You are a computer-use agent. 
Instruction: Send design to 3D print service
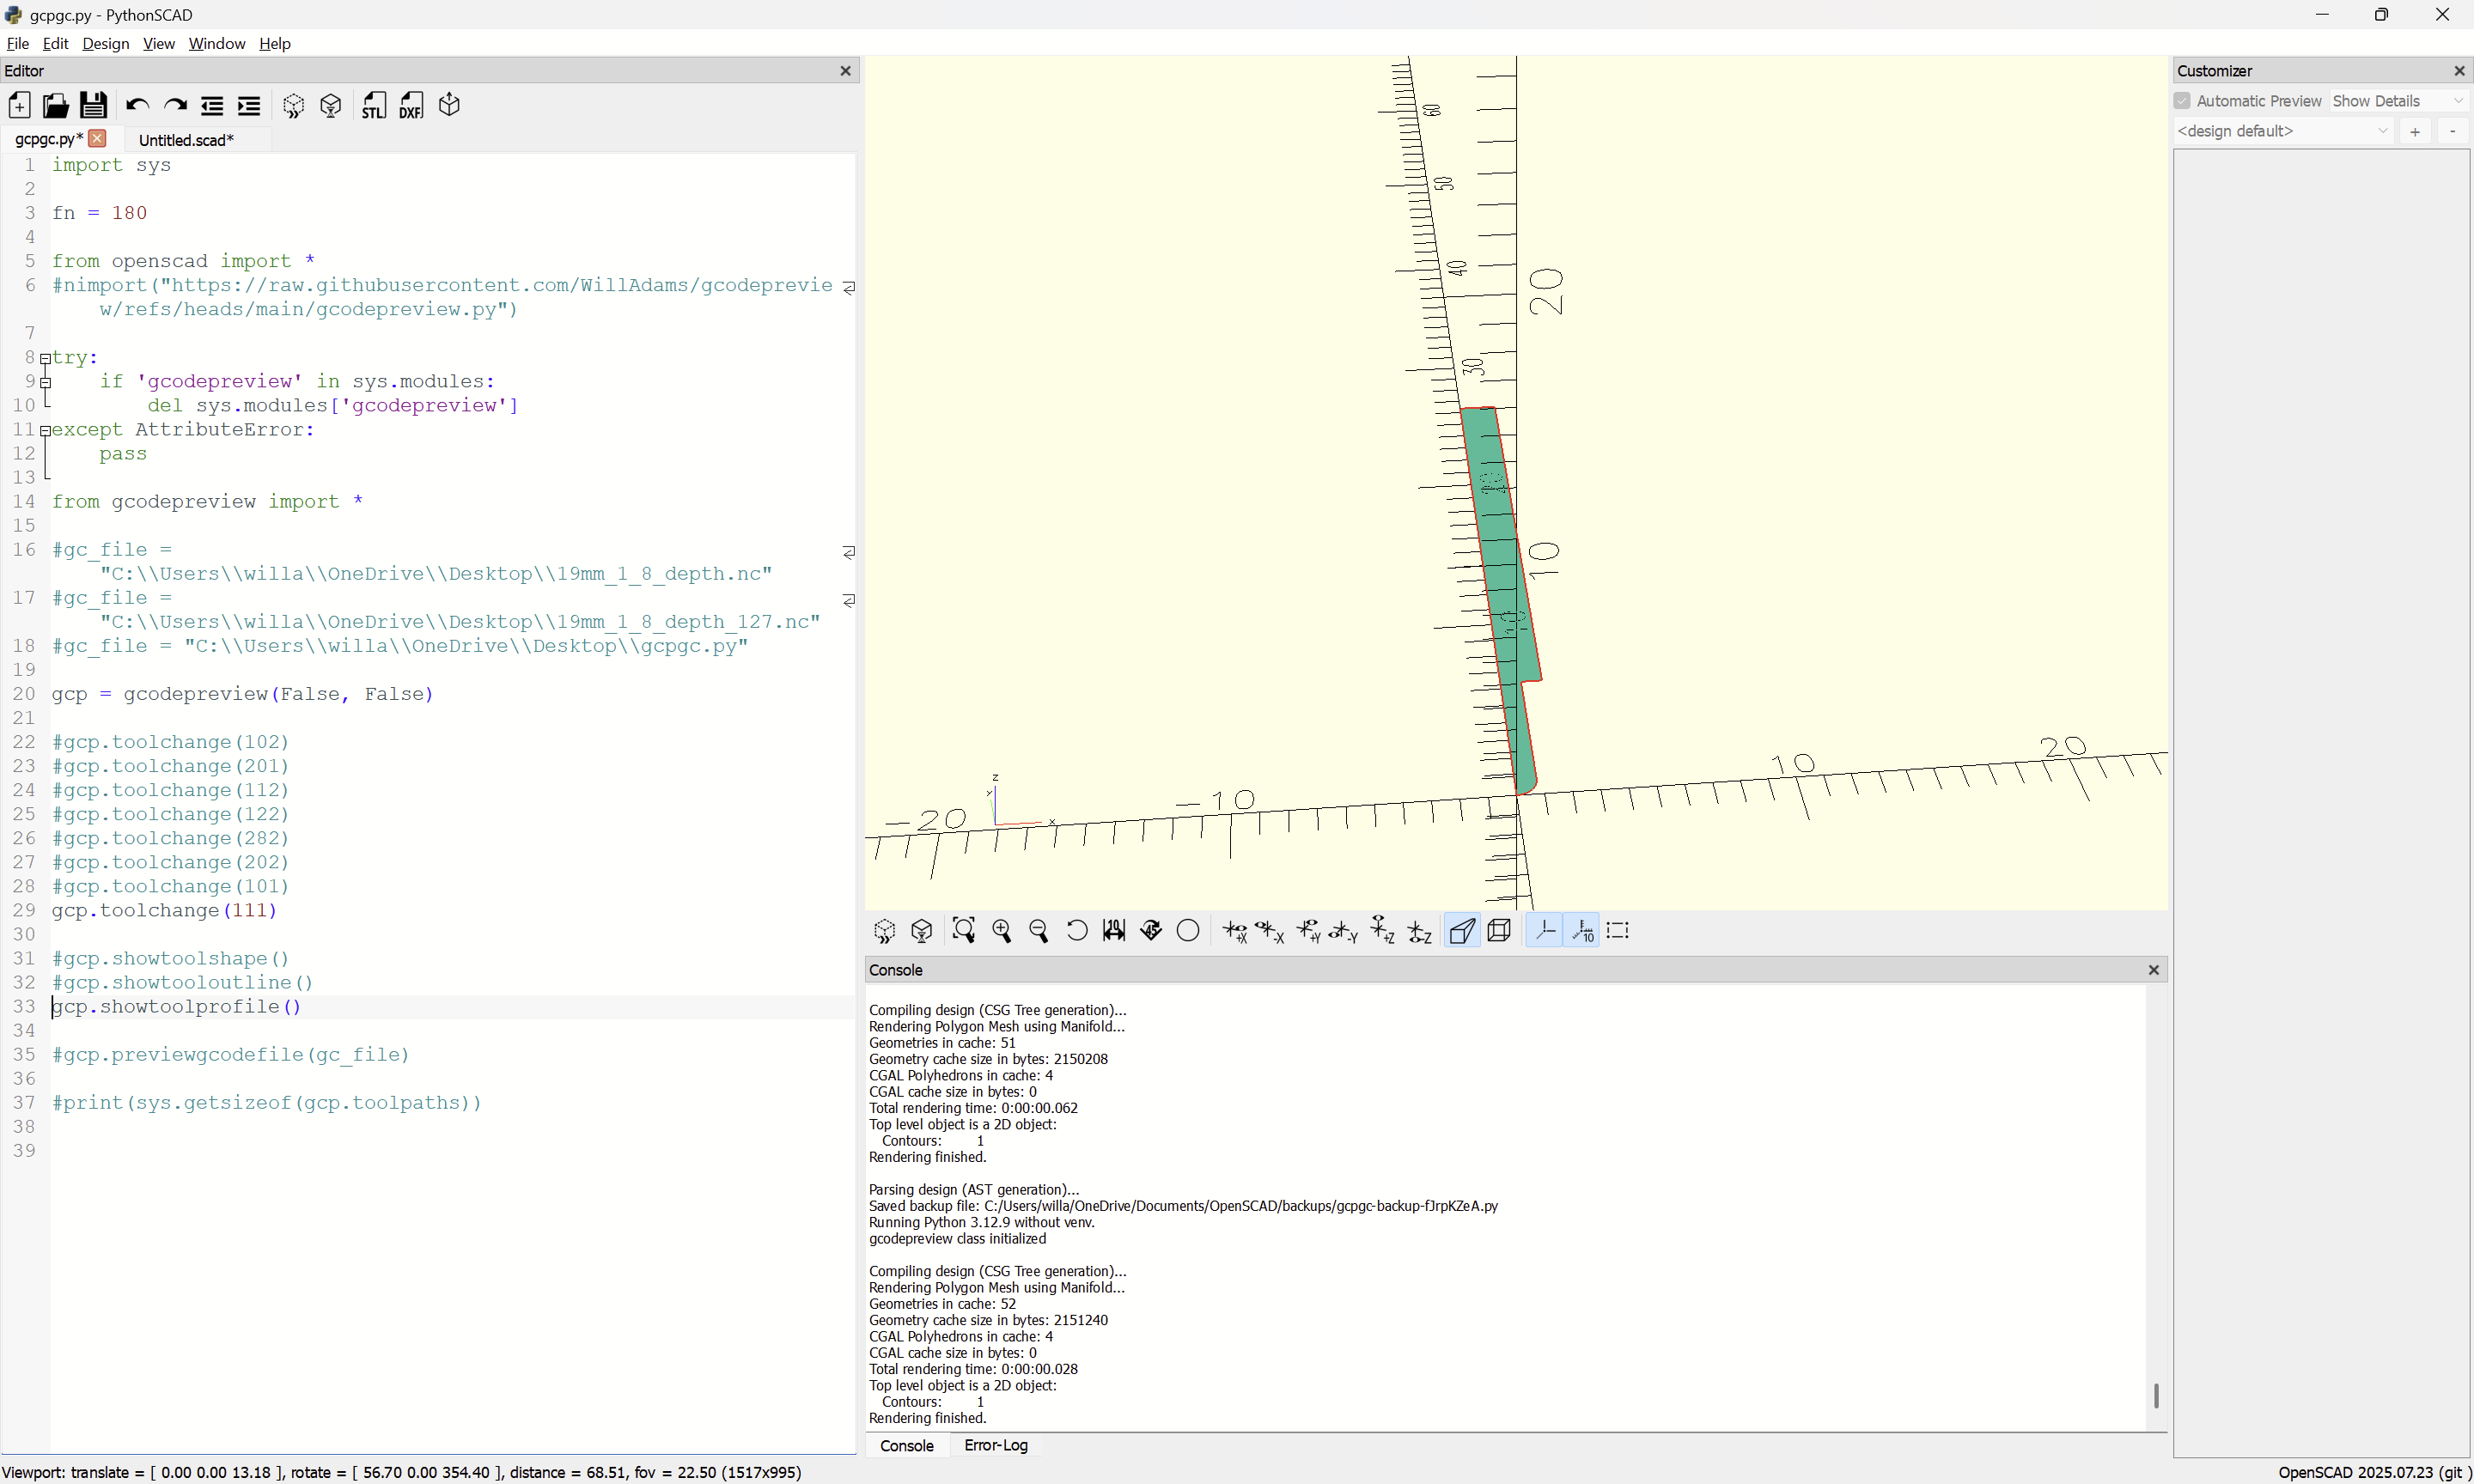click(449, 106)
